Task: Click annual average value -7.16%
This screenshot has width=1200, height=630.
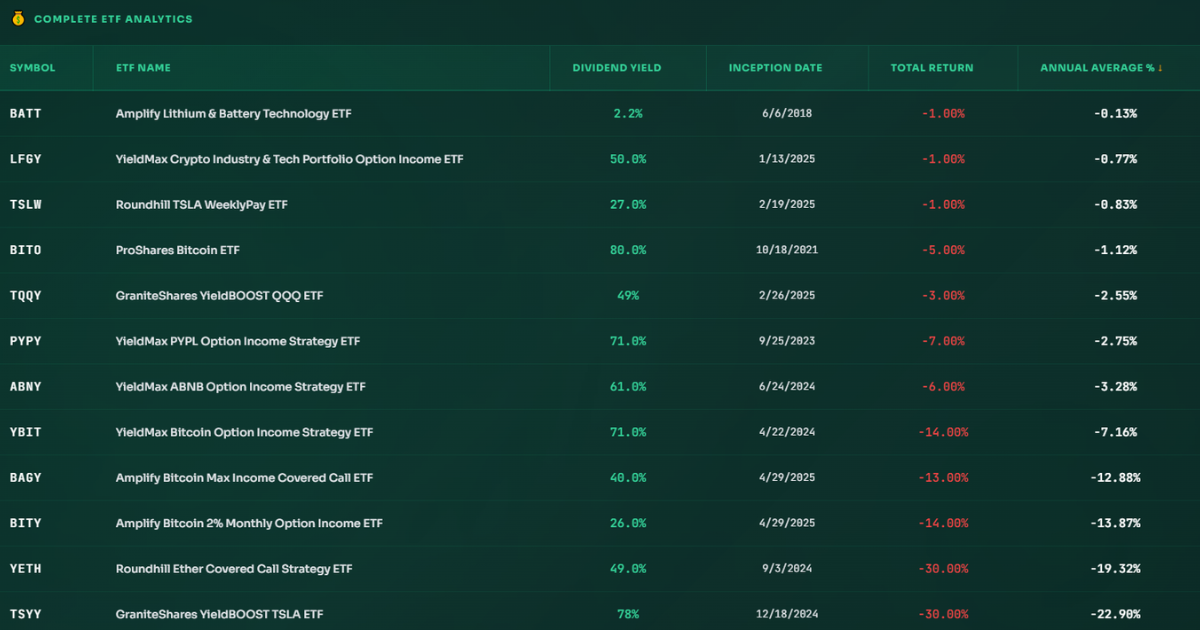Action: point(1115,432)
